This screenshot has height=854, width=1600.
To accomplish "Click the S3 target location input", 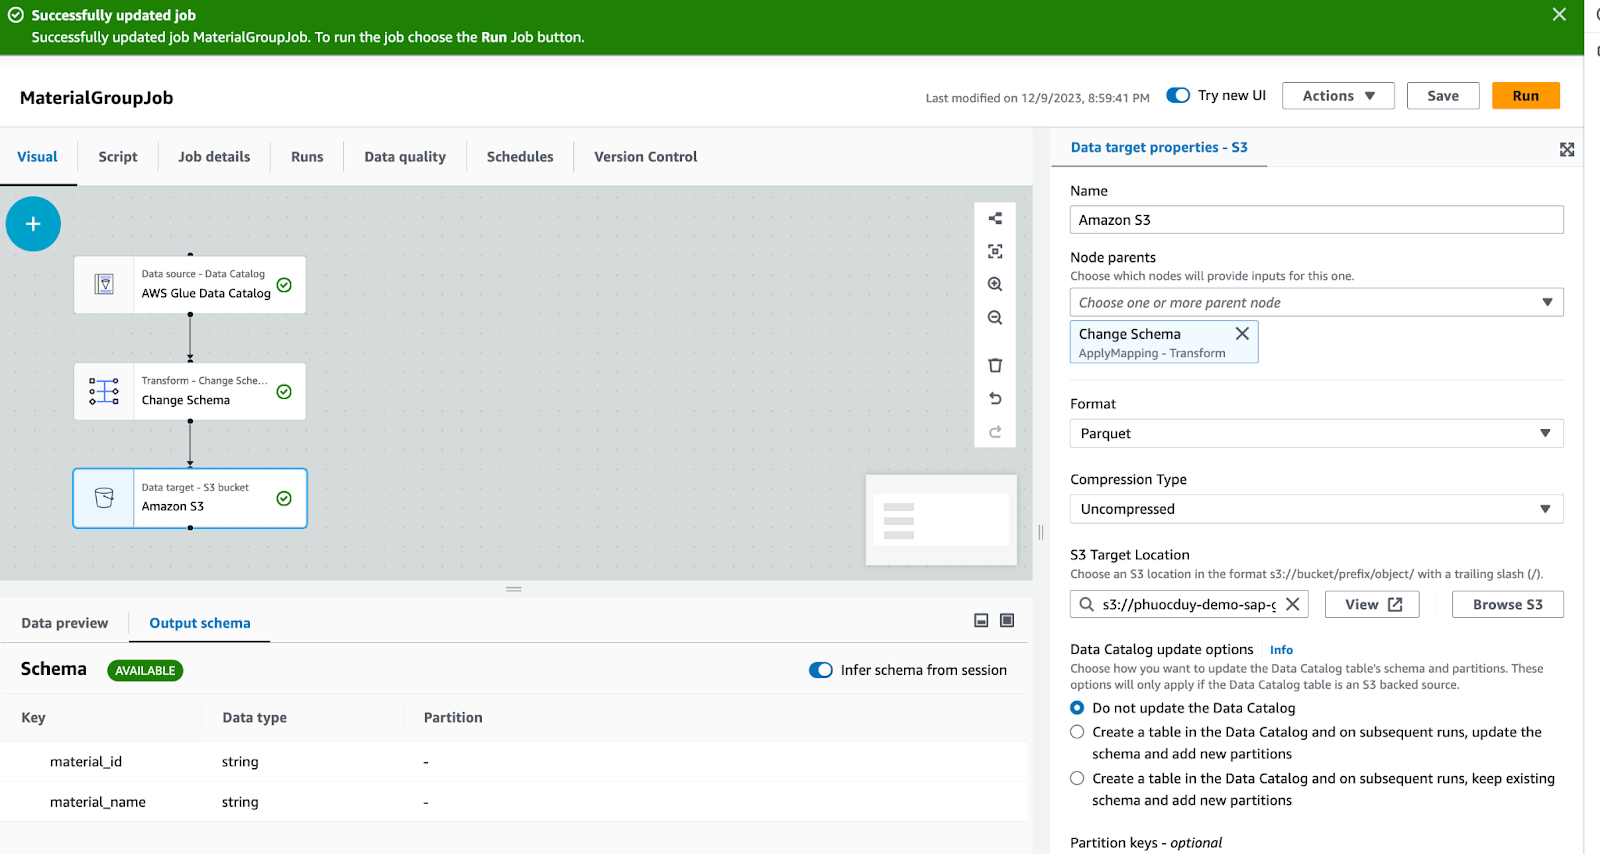I will (1188, 604).
